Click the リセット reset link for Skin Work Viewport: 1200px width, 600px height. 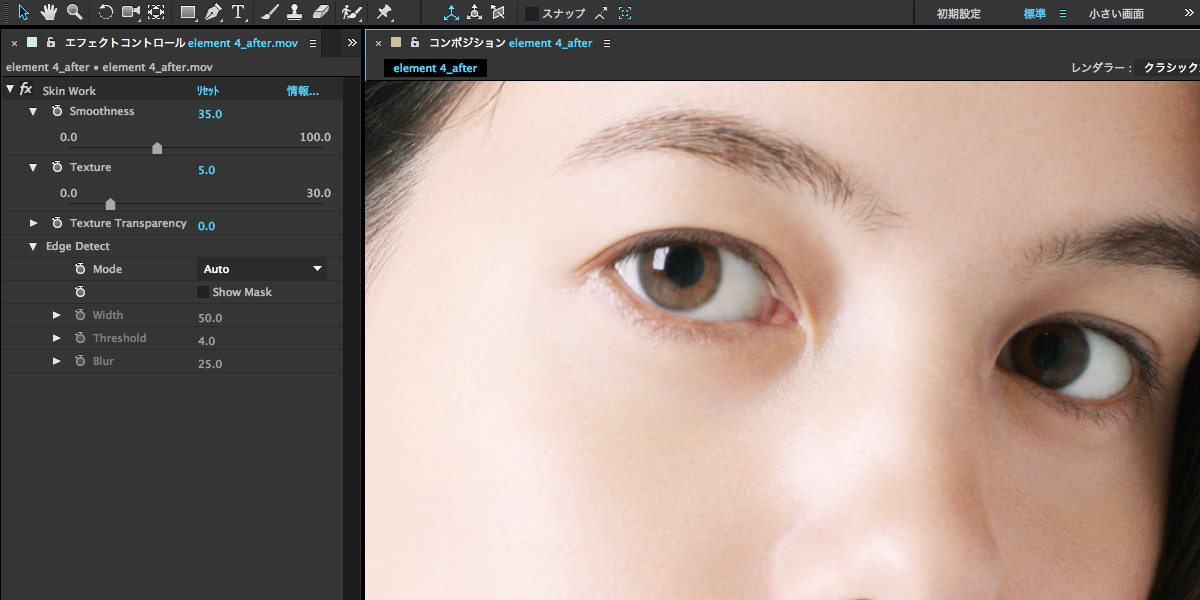207,91
